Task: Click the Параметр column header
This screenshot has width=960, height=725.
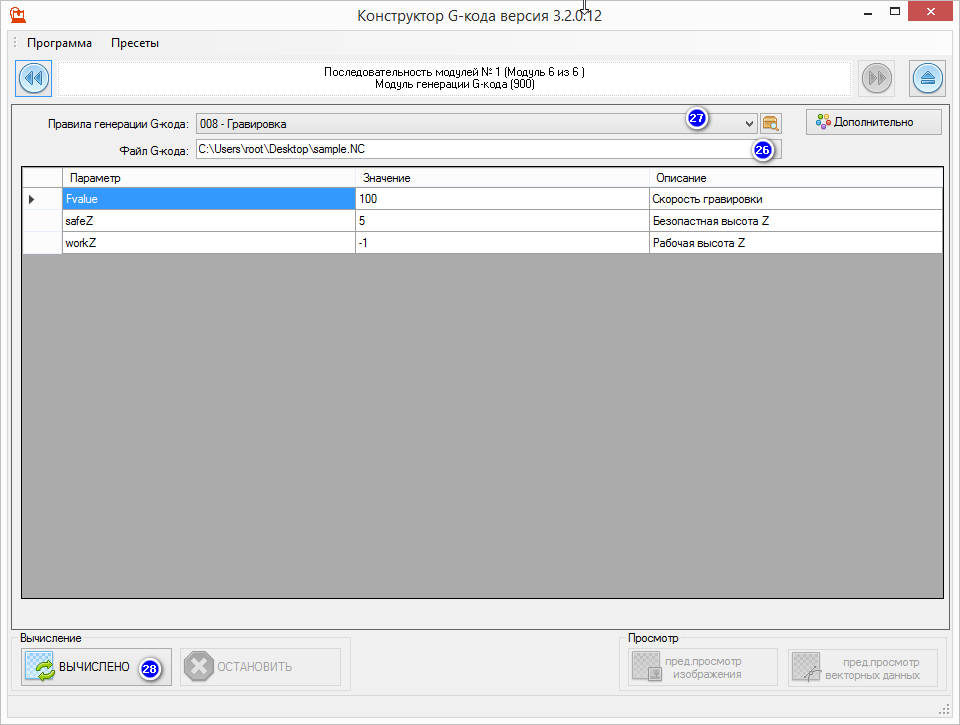Action: 209,178
